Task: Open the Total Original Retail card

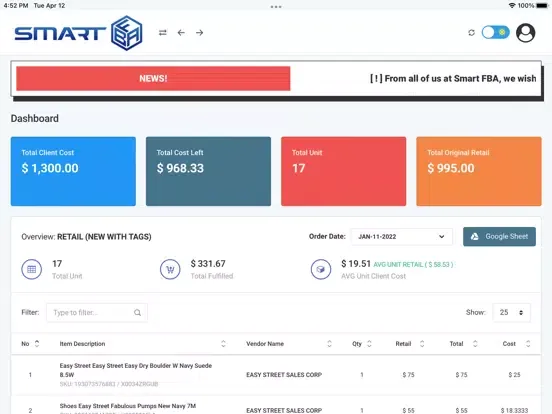Action: tap(479, 171)
